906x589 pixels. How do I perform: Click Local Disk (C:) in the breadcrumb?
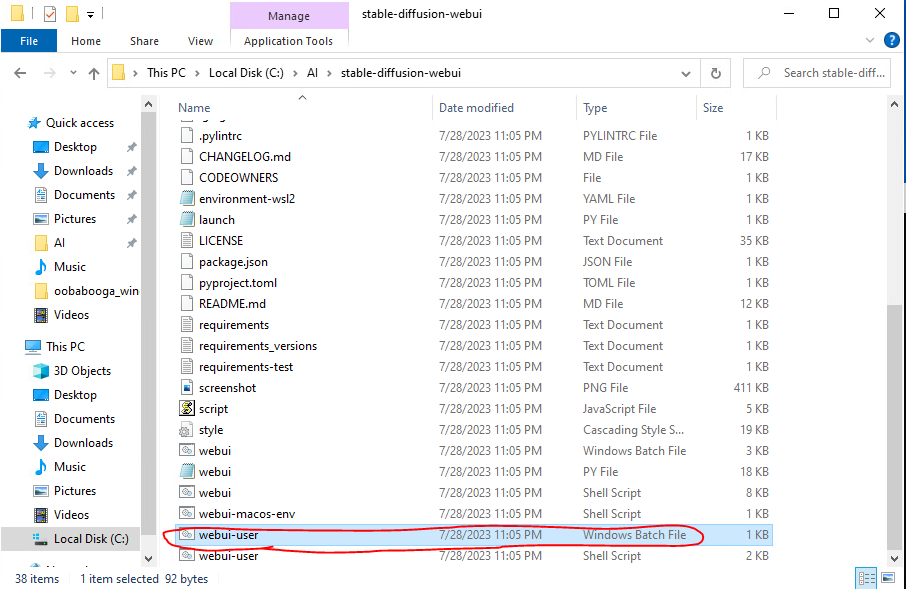click(246, 73)
